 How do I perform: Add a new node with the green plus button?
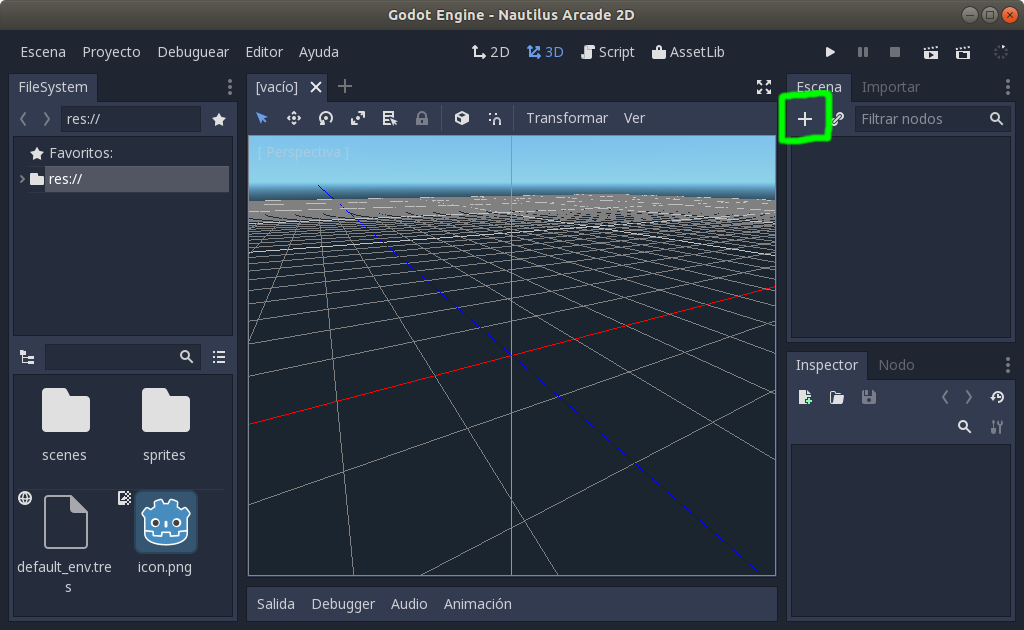[x=805, y=118]
